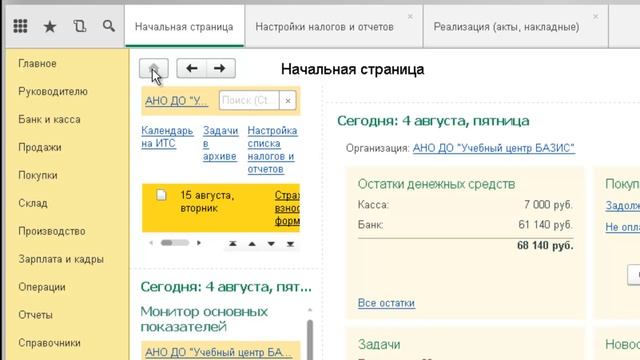The width and height of the screenshot is (640, 360).
Task: Open the Справочники section
Action: [49, 343]
